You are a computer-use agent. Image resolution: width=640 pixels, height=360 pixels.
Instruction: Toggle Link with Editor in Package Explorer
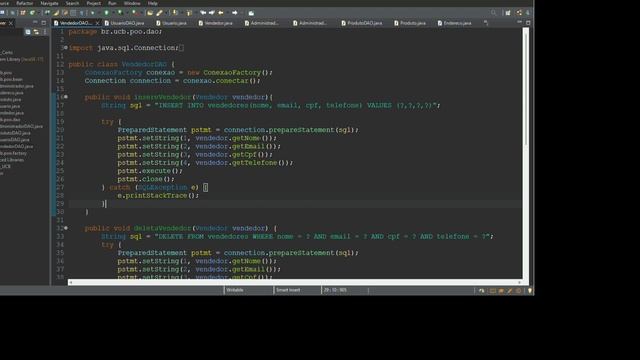pyautogui.click(x=36, y=32)
